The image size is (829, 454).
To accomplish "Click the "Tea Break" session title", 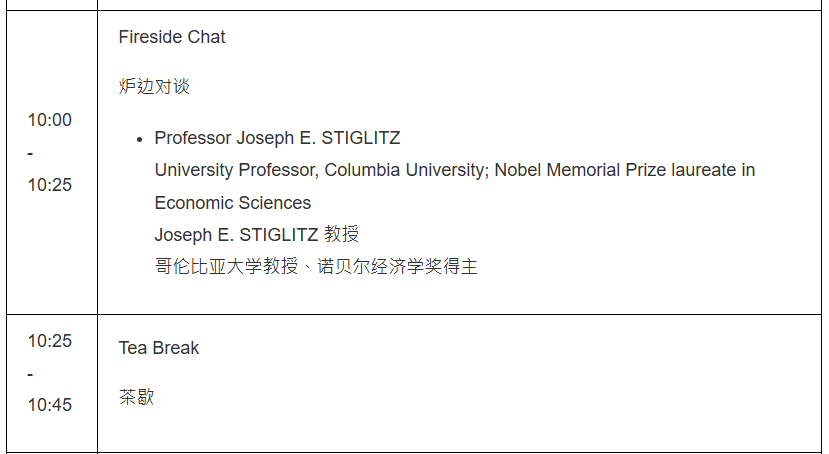I will pyautogui.click(x=159, y=348).
